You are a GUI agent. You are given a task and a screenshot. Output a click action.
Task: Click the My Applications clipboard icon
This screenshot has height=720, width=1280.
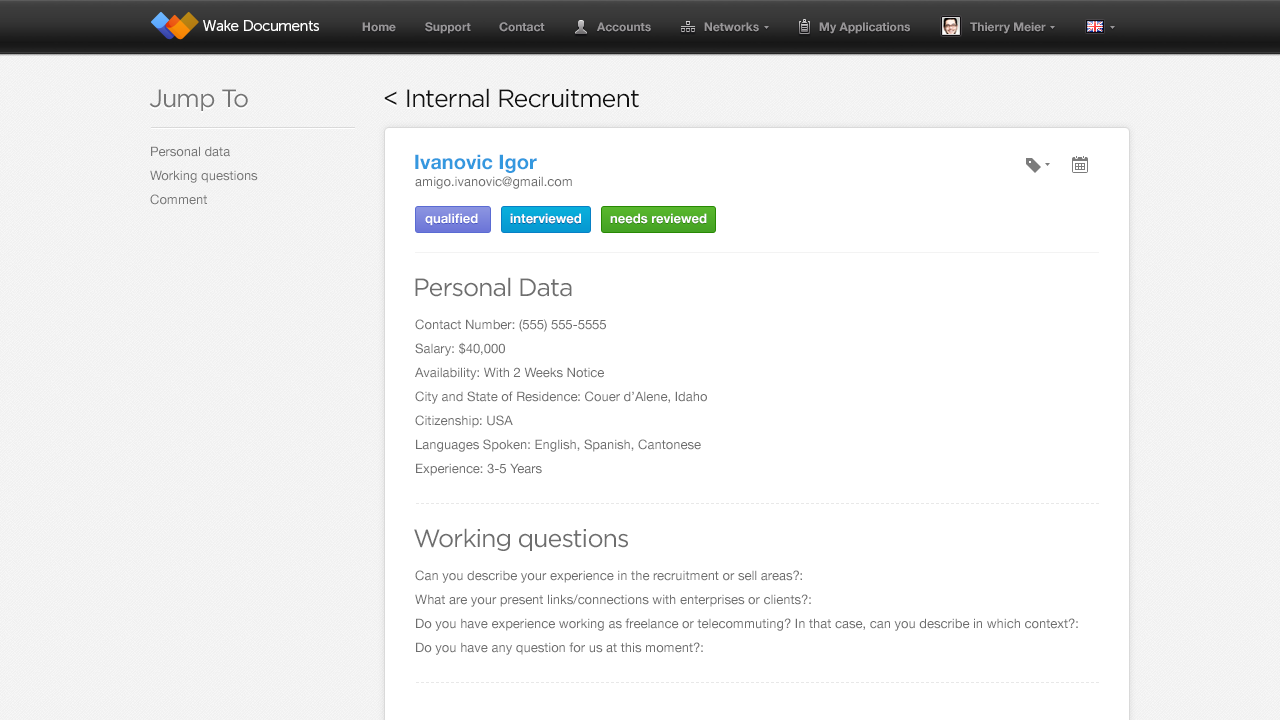(x=804, y=27)
